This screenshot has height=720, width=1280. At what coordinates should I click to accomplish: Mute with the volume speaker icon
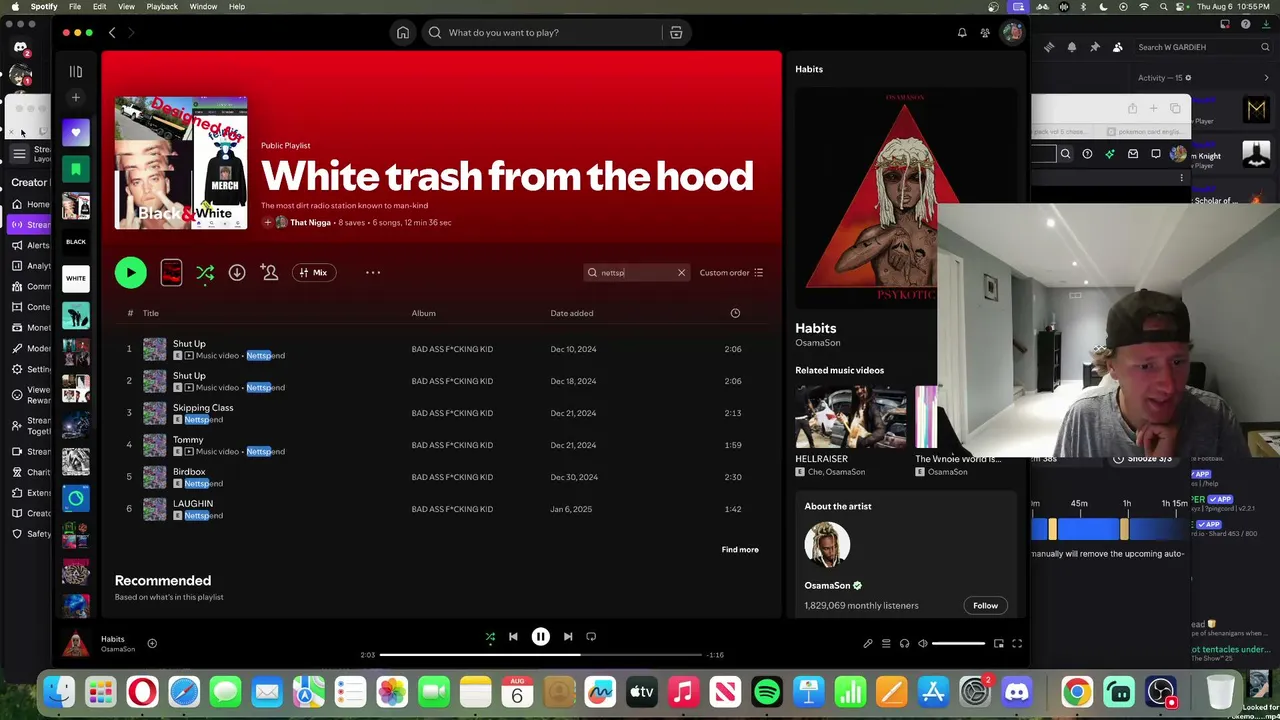click(x=922, y=644)
